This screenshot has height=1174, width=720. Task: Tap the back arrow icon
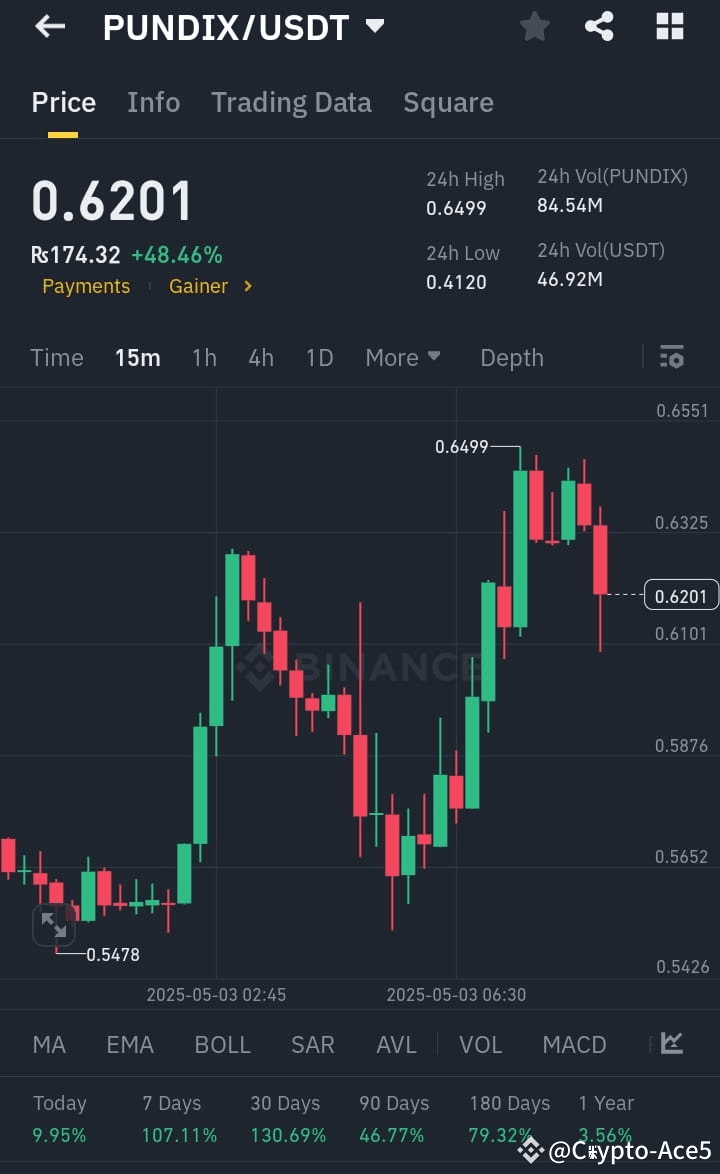(49, 26)
